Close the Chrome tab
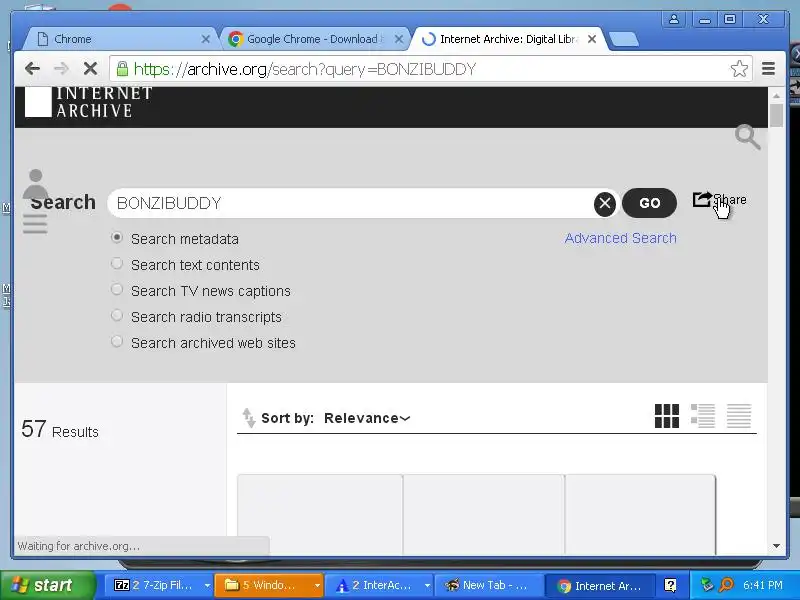Image resolution: width=800 pixels, height=600 pixels. [x=205, y=39]
